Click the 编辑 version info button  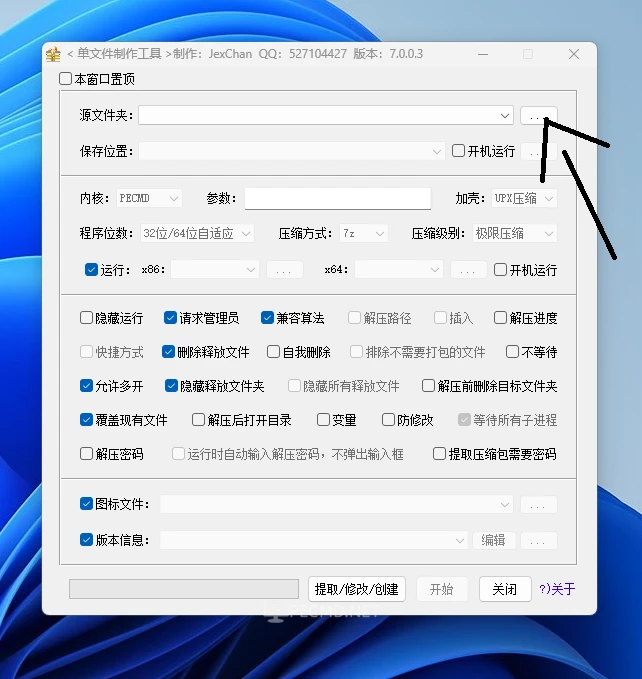494,540
